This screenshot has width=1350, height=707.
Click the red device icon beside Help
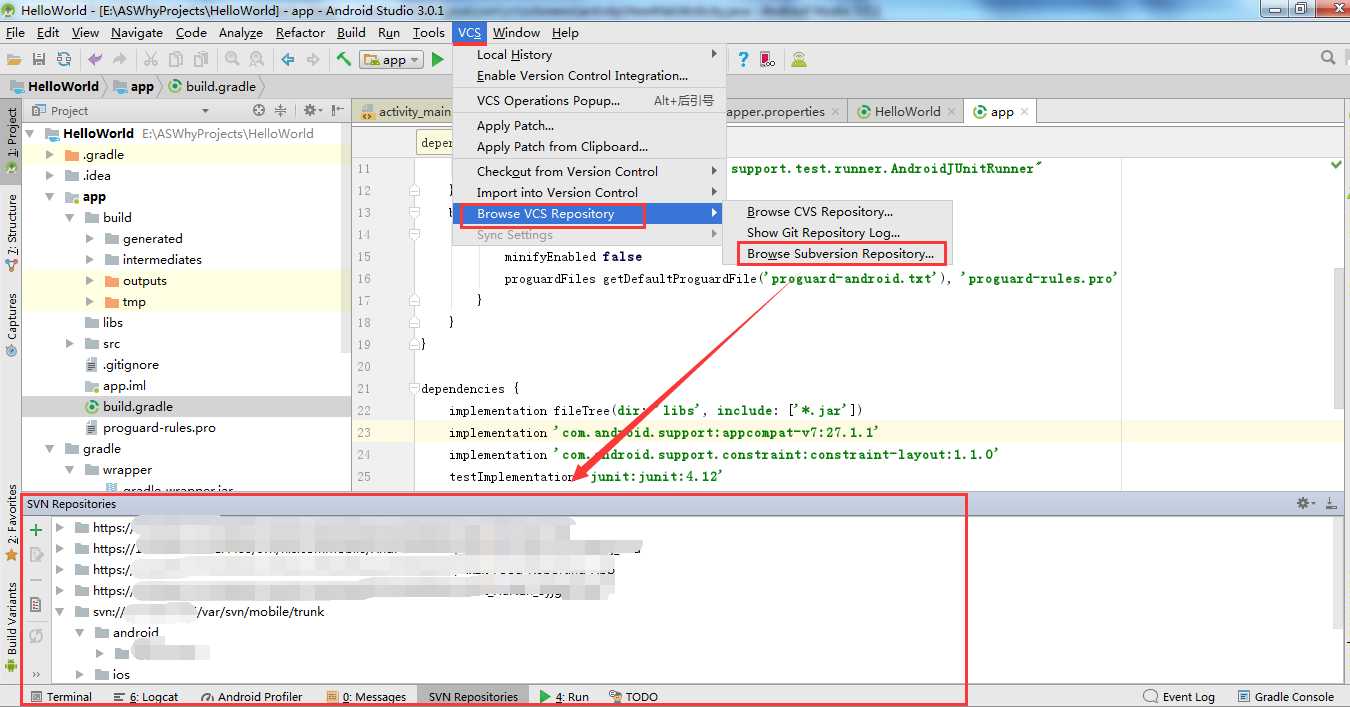point(767,60)
